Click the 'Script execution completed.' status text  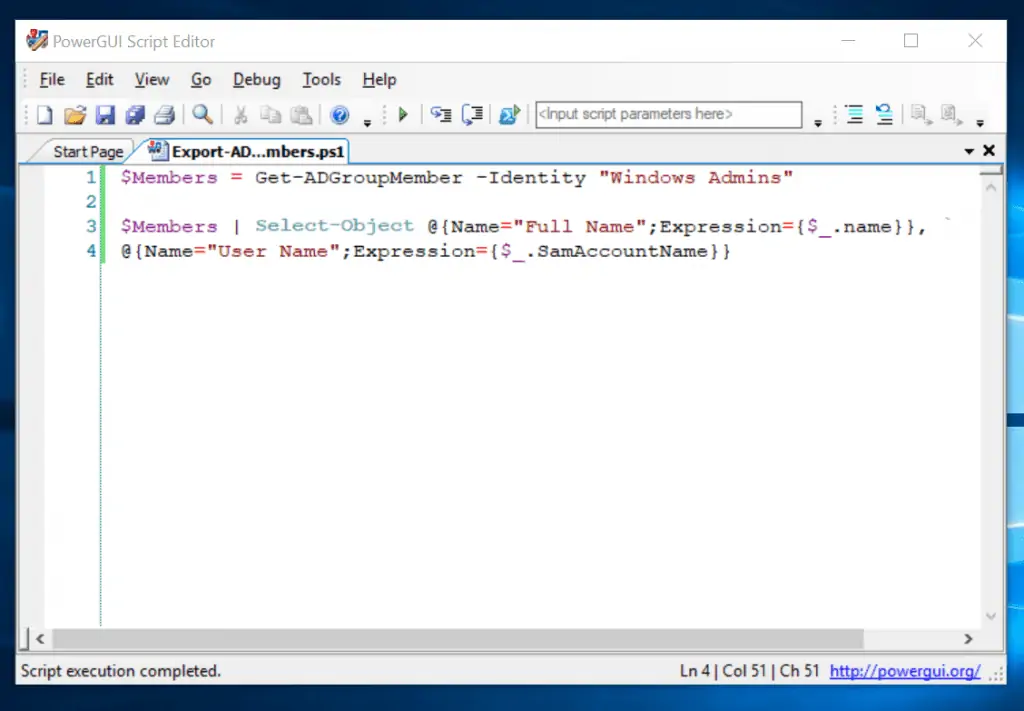[121, 671]
